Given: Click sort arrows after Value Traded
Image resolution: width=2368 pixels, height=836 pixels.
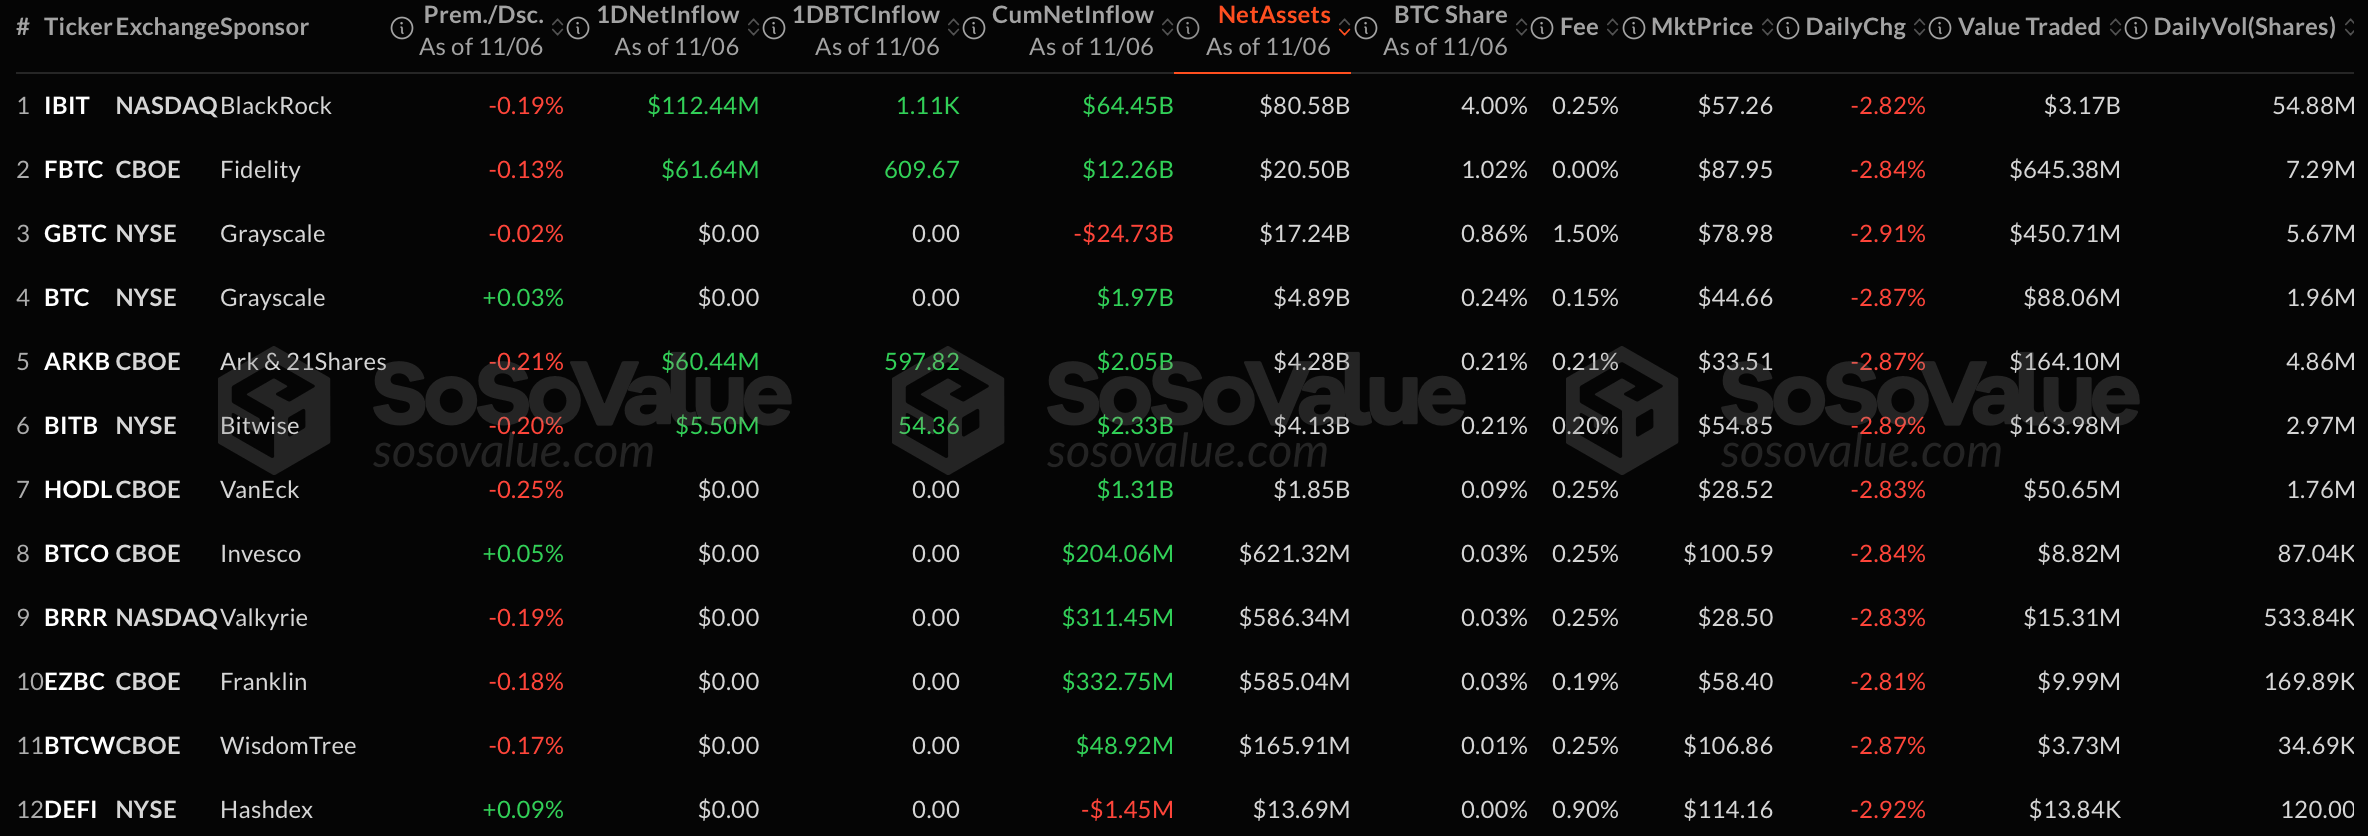Looking at the screenshot, I should (2115, 28).
